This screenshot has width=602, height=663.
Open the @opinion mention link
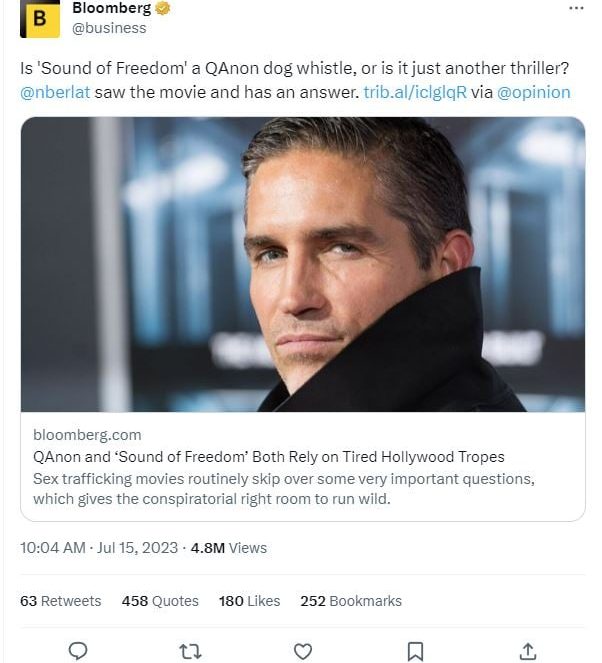tap(534, 92)
